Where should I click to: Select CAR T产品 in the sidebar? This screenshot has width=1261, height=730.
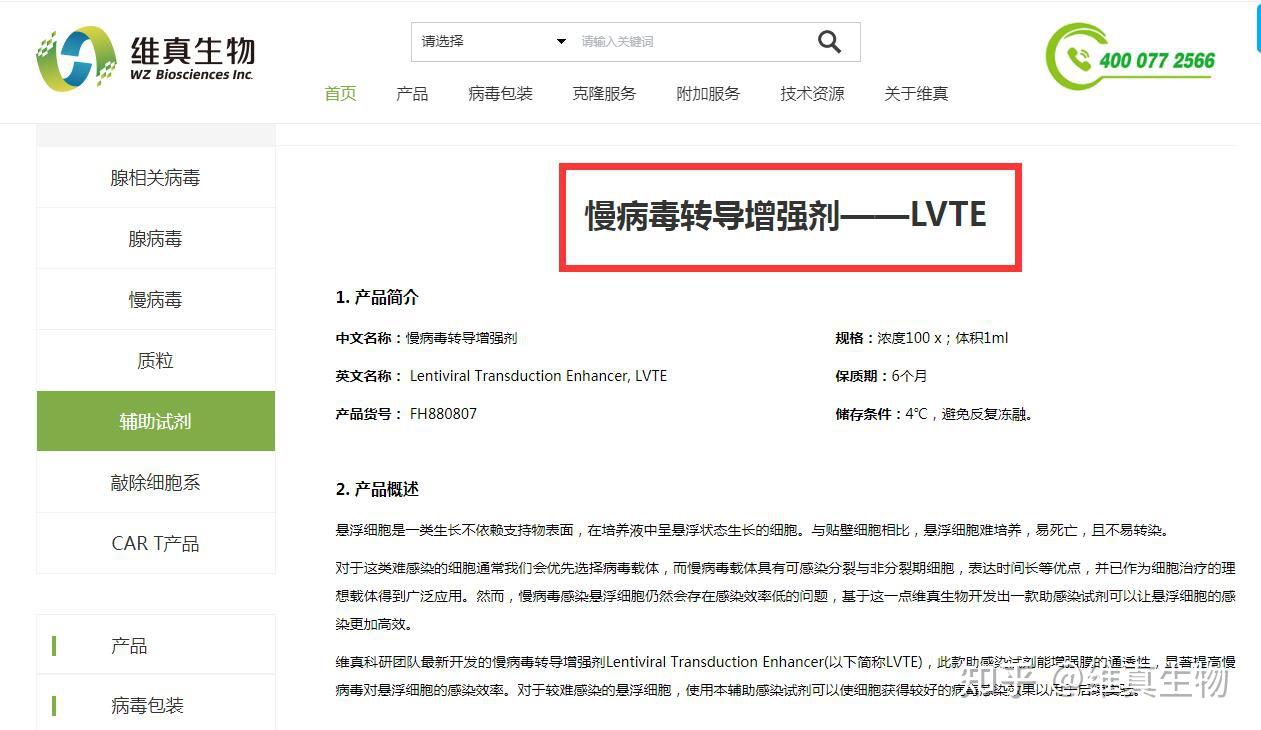tap(155, 543)
